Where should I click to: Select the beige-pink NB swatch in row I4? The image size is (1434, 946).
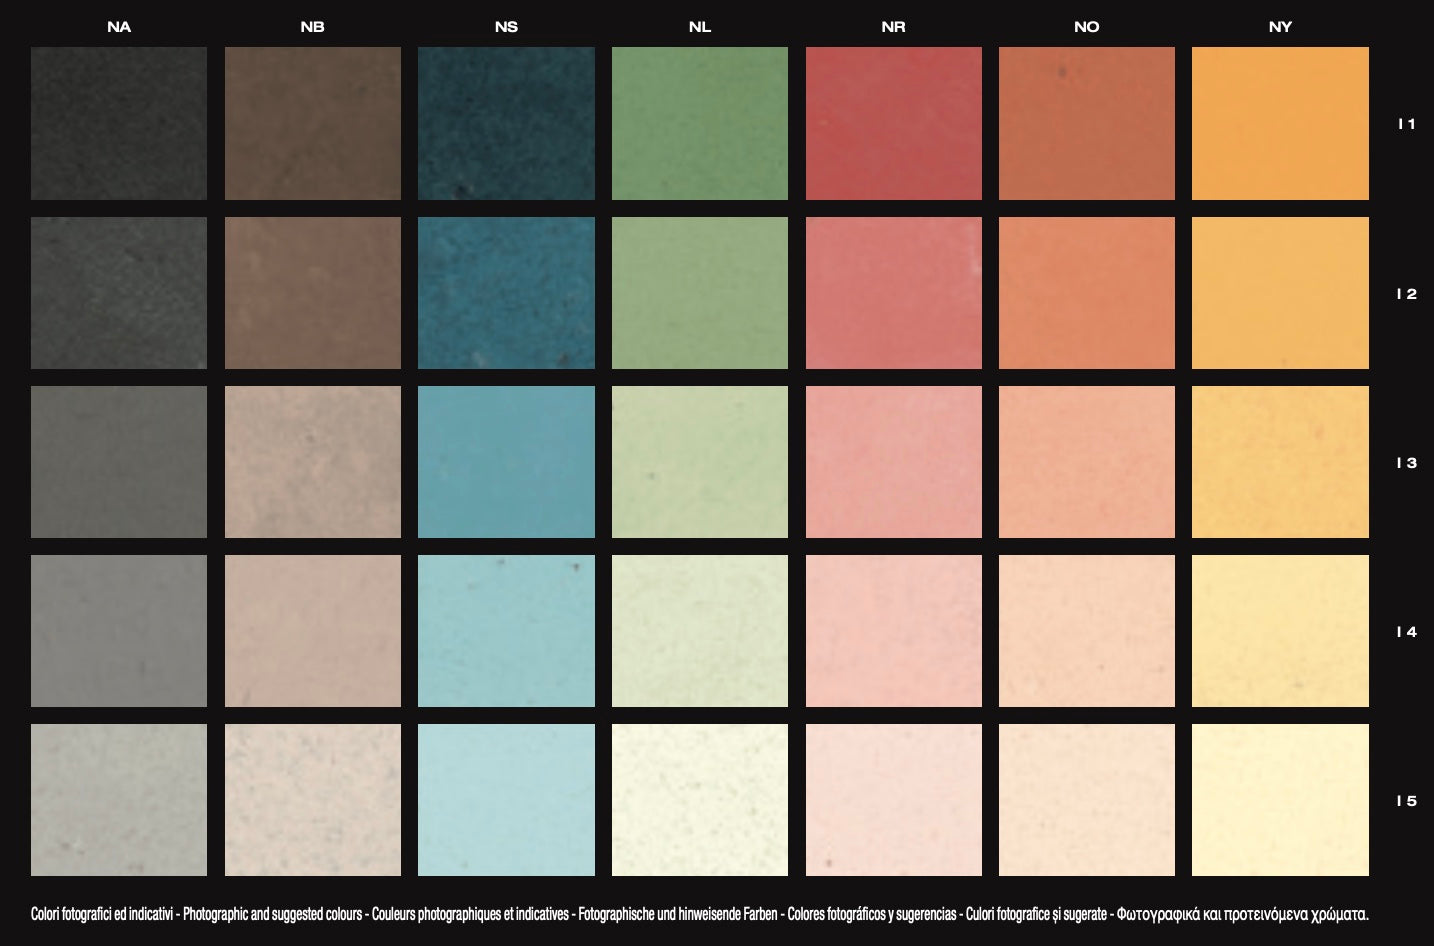coord(312,631)
